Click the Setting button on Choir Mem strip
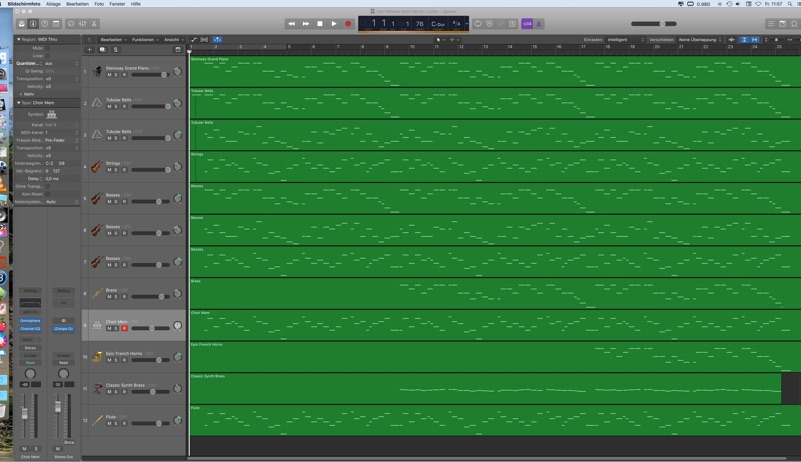Screen dimensions: 801x462 30,290
